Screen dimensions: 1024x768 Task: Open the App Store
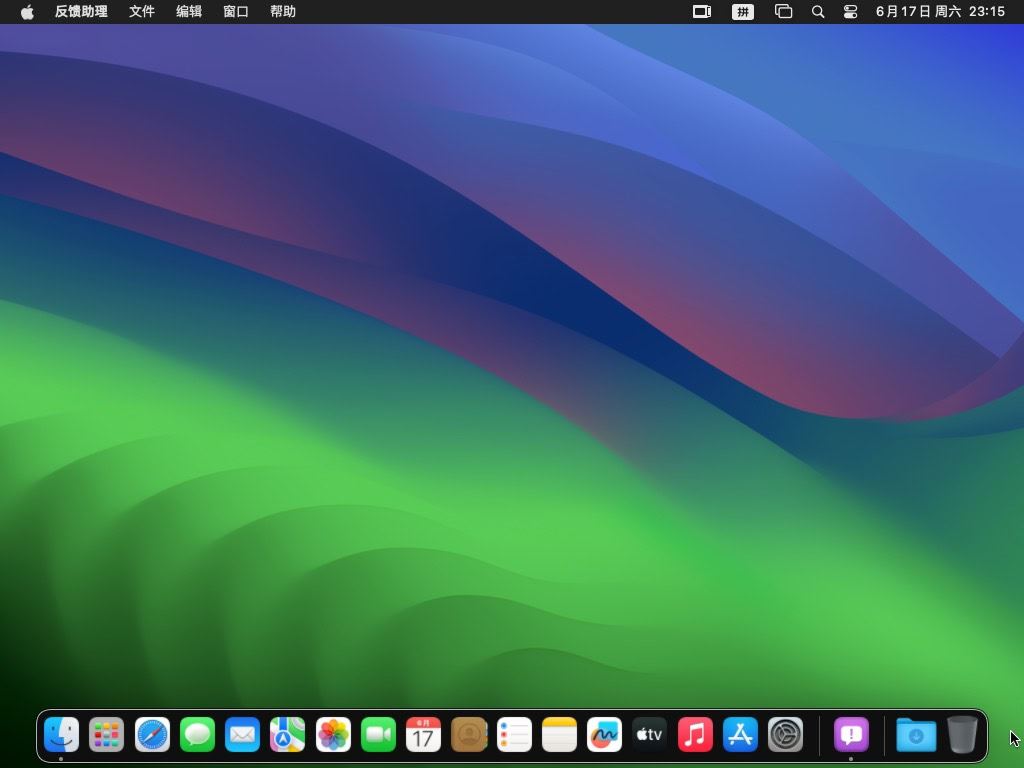[740, 735]
